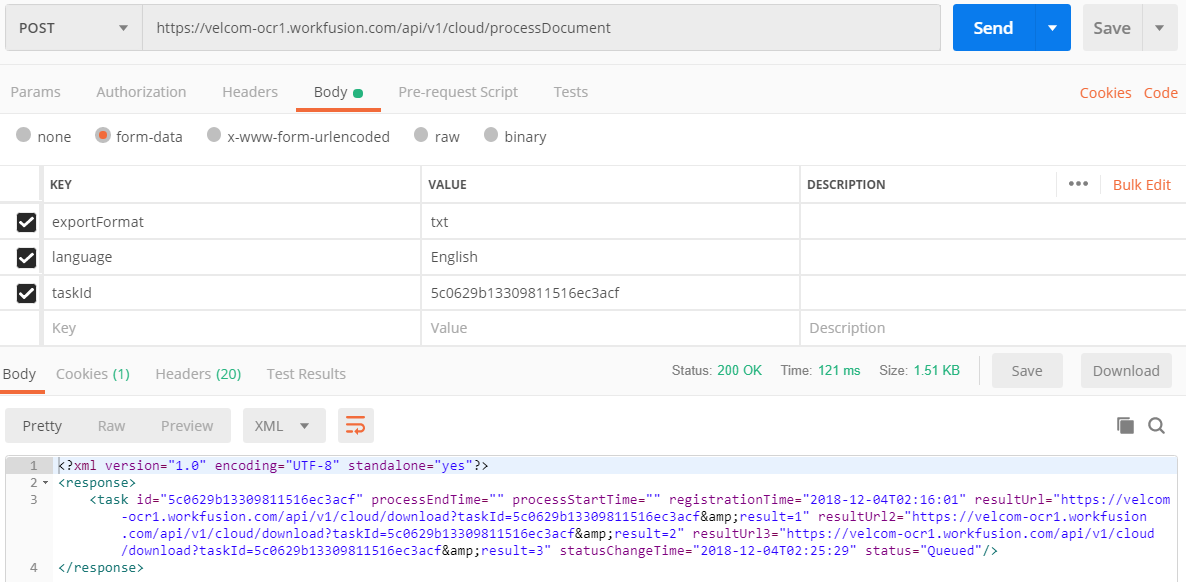Select the binary body type option

pyautogui.click(x=491, y=135)
